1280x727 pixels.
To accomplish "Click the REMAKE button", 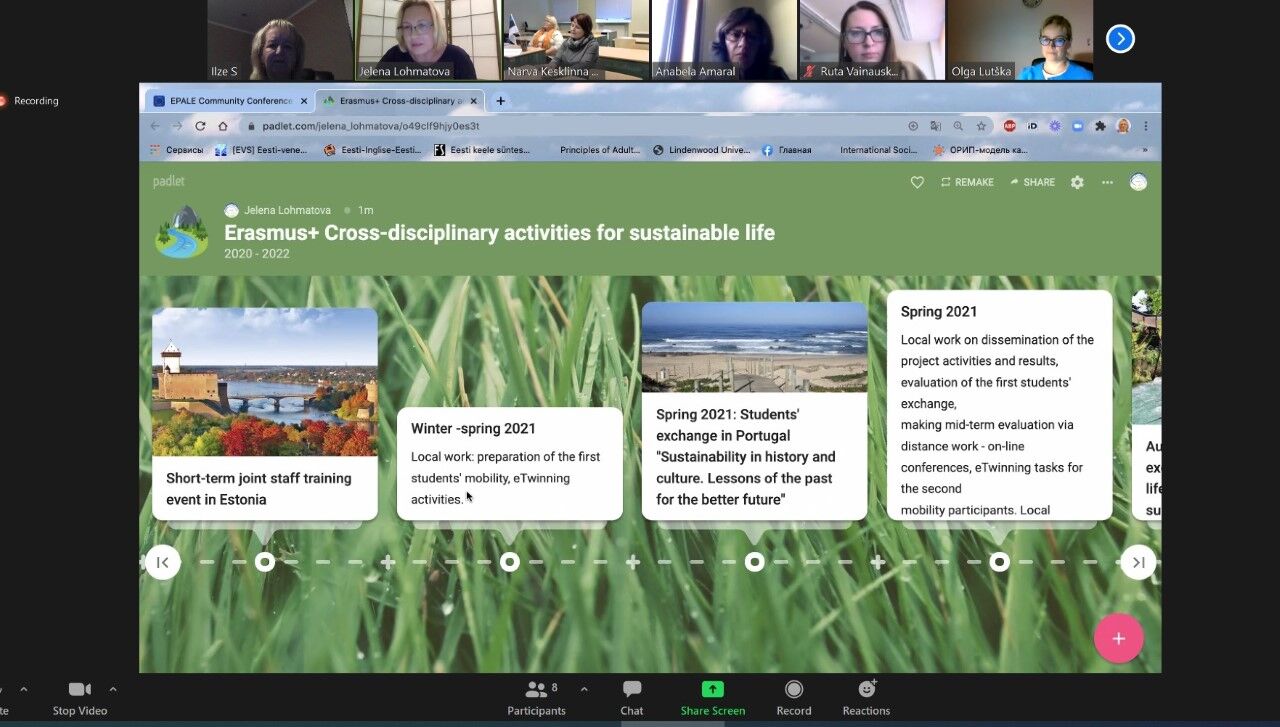I will [x=967, y=182].
